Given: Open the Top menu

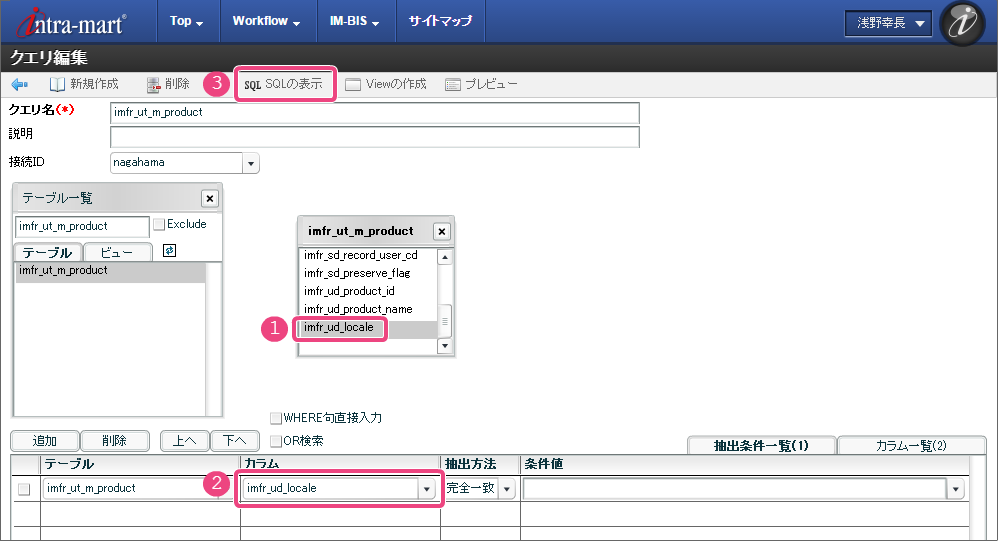Looking at the screenshot, I should click(x=186, y=21).
